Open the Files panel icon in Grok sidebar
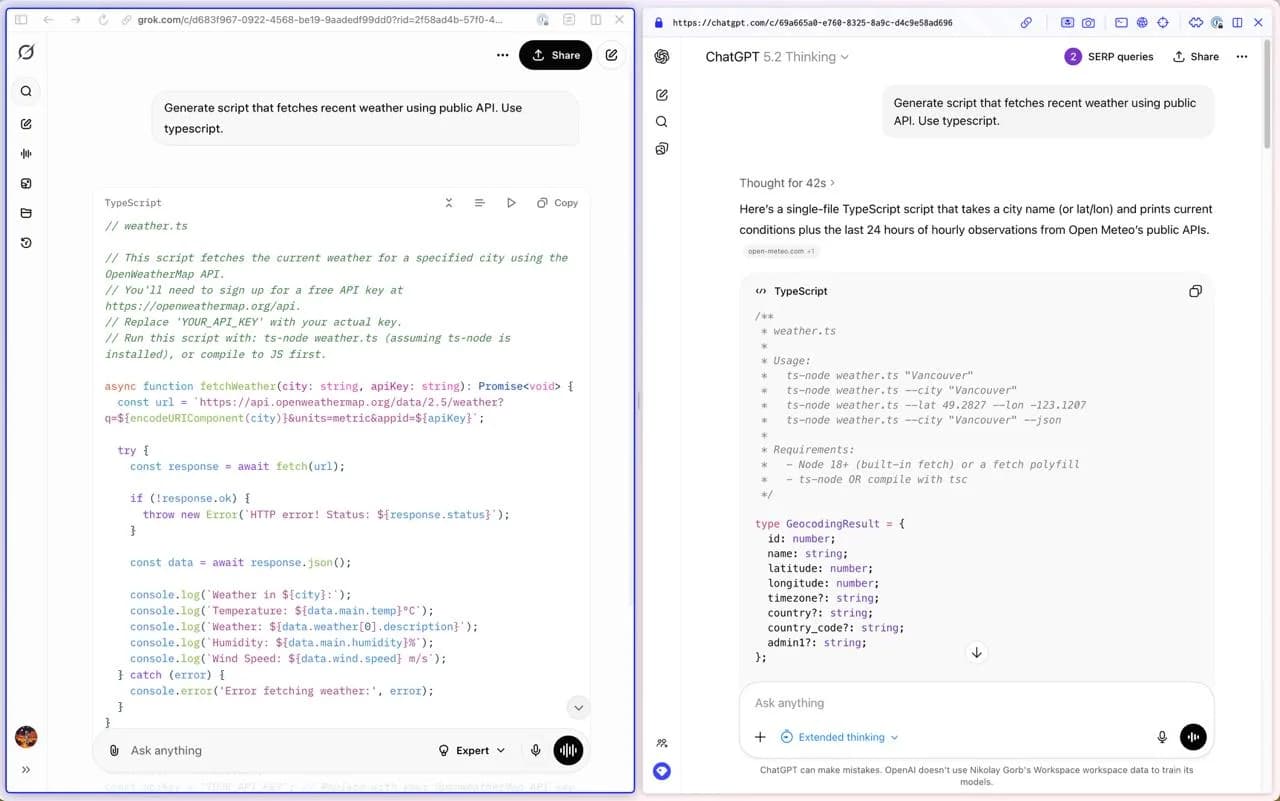1280x801 pixels. tap(25, 183)
